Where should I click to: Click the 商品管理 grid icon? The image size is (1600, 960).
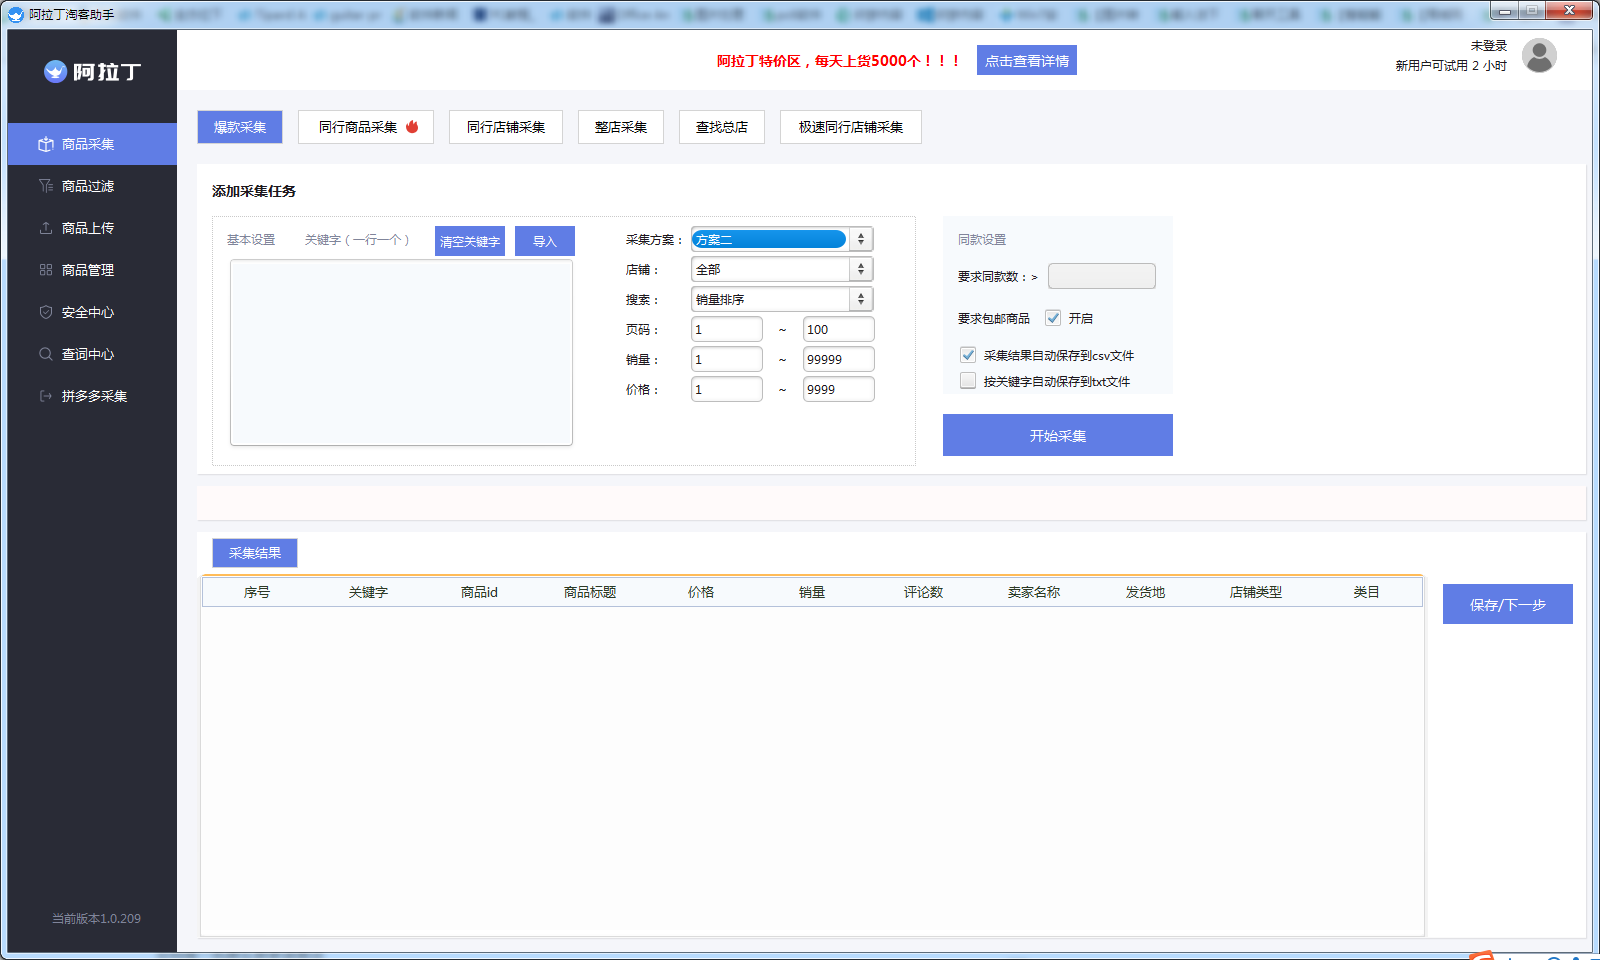(46, 270)
